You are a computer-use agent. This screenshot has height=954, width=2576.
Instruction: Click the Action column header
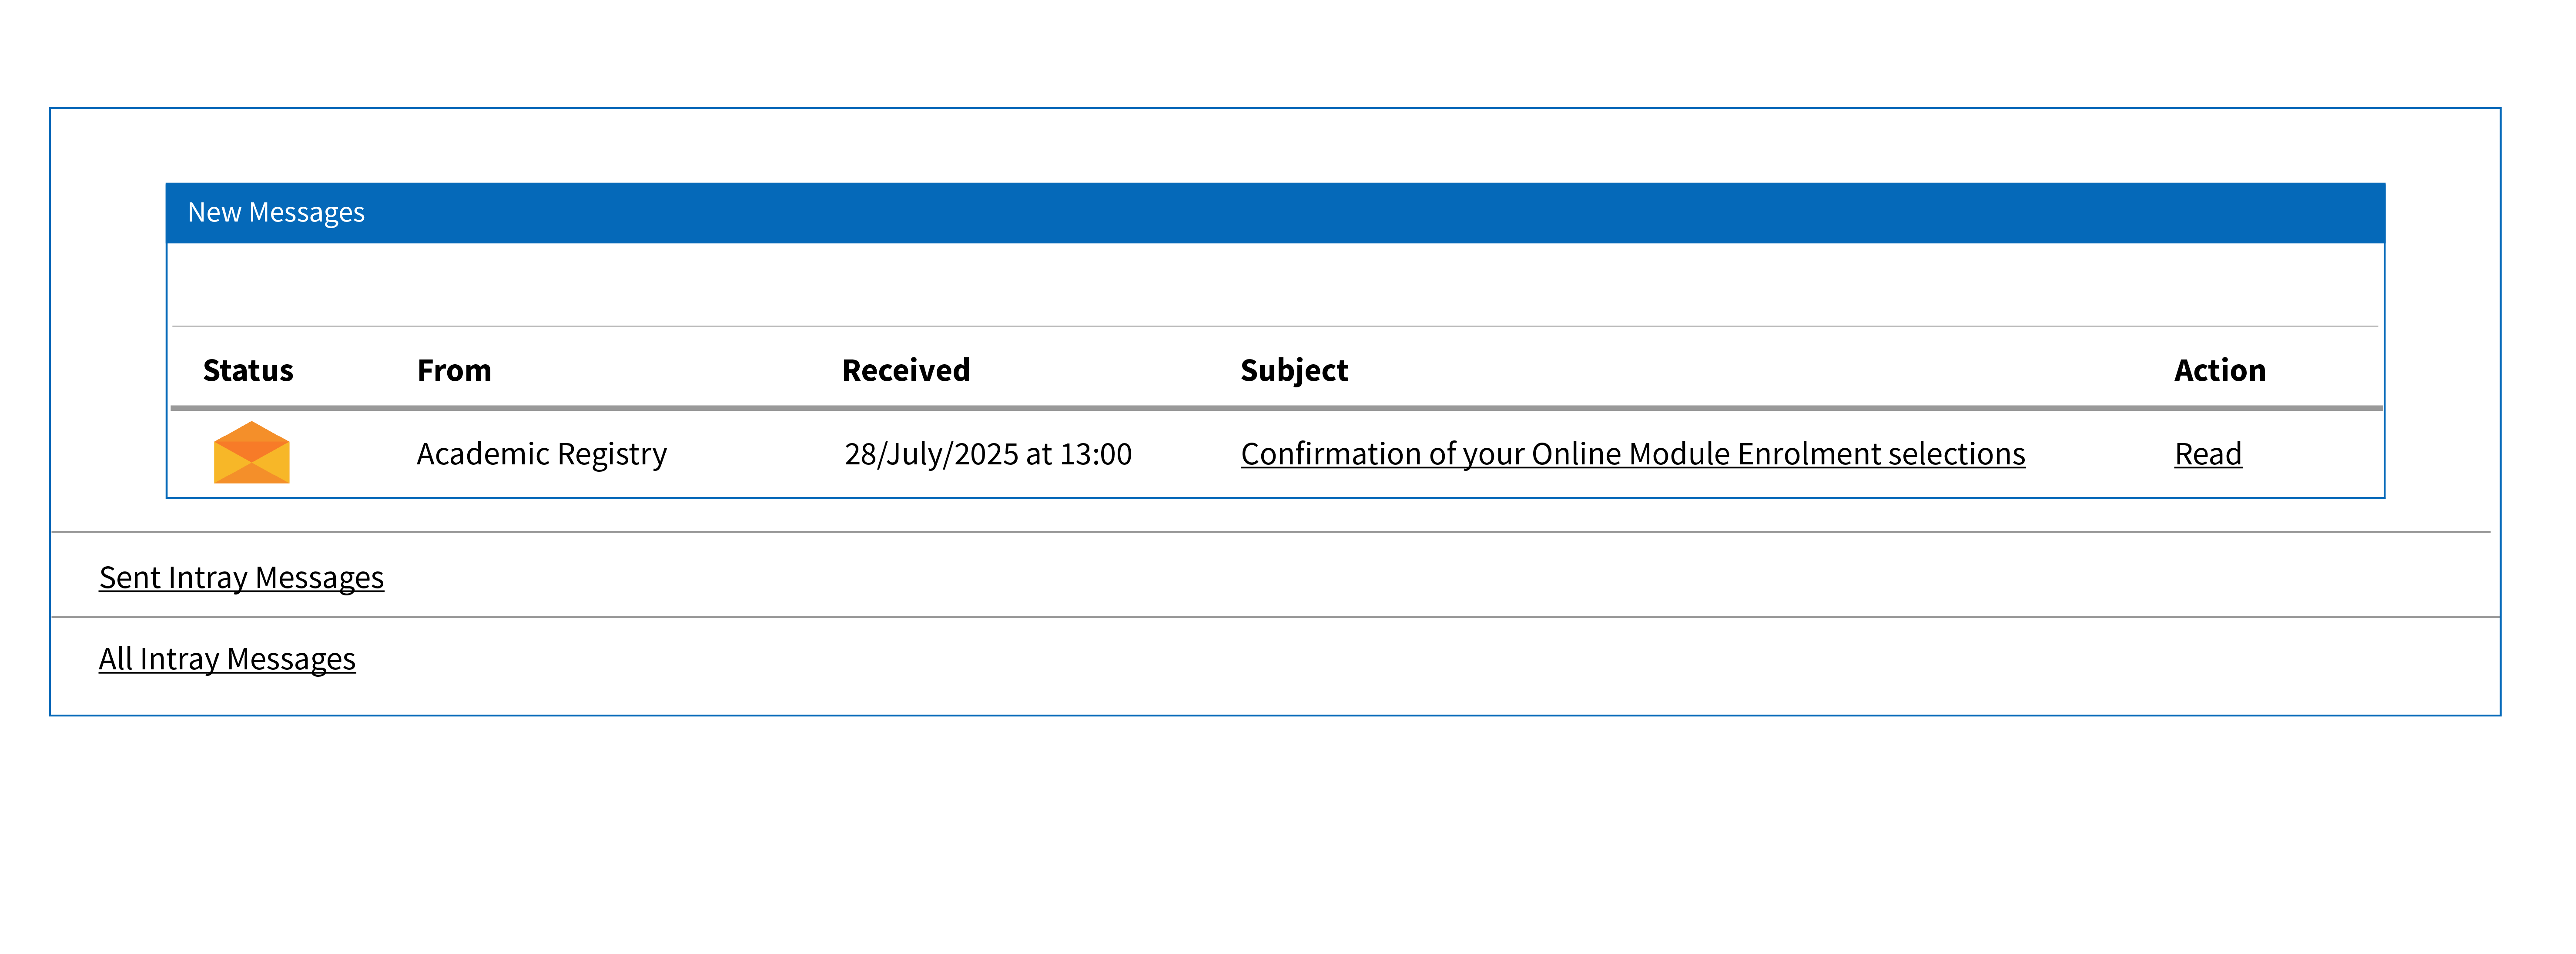click(2219, 371)
